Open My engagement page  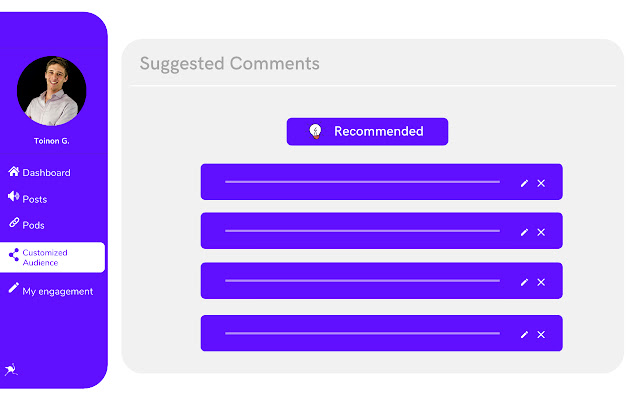point(57,291)
